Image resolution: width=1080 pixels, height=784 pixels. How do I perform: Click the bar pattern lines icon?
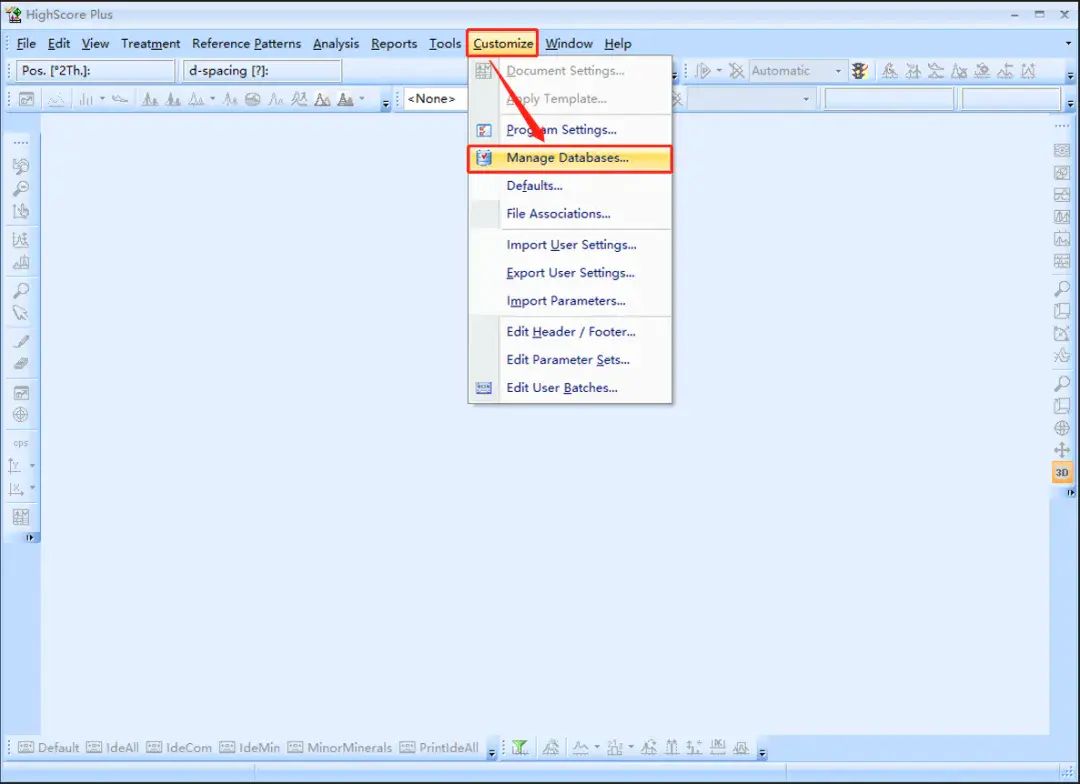(x=86, y=99)
